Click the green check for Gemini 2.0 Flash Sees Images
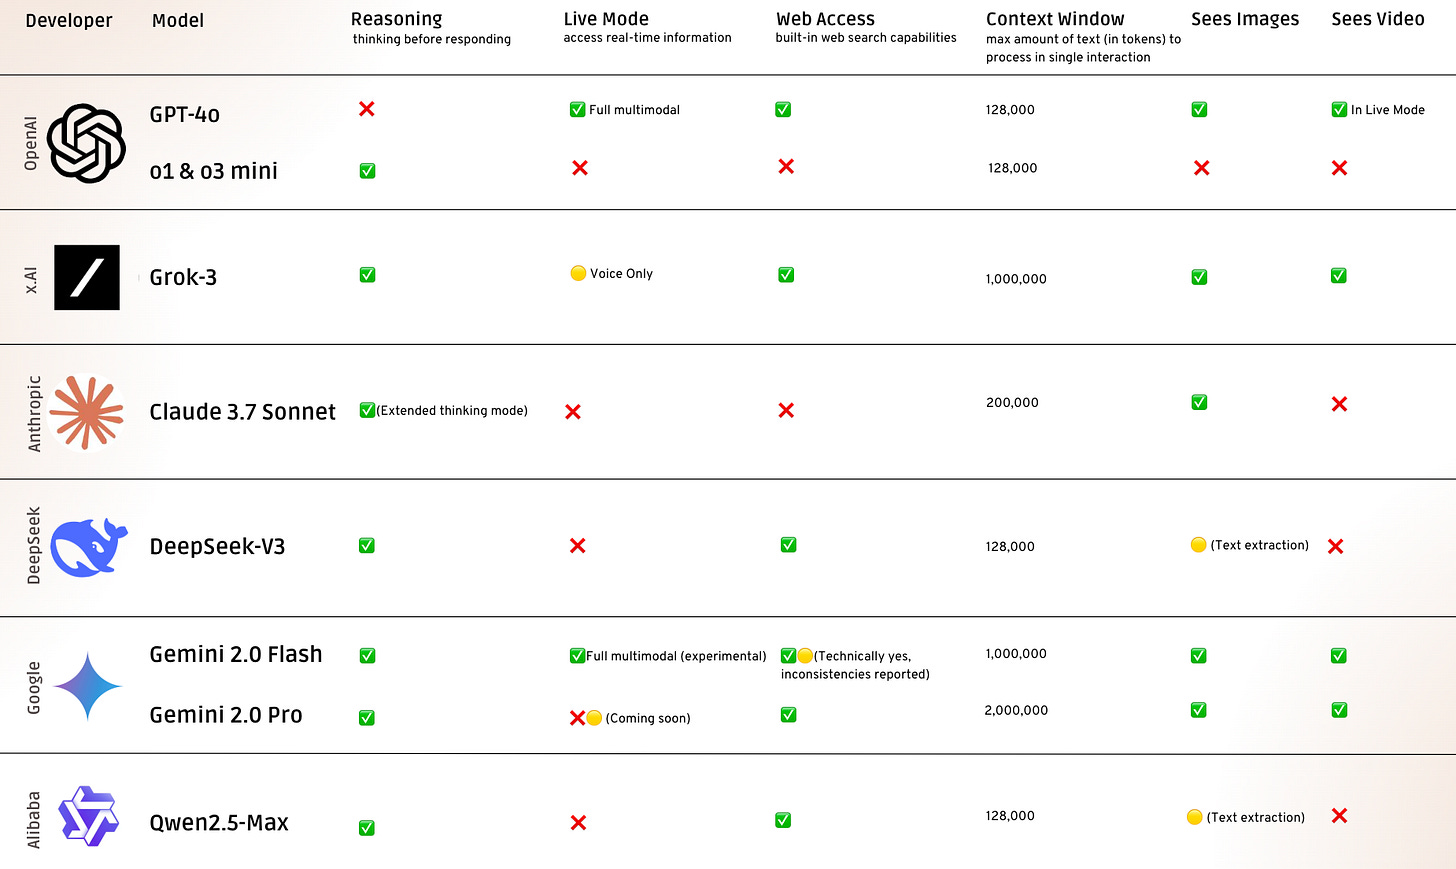Viewport: 1456px width, 869px height. [1199, 656]
